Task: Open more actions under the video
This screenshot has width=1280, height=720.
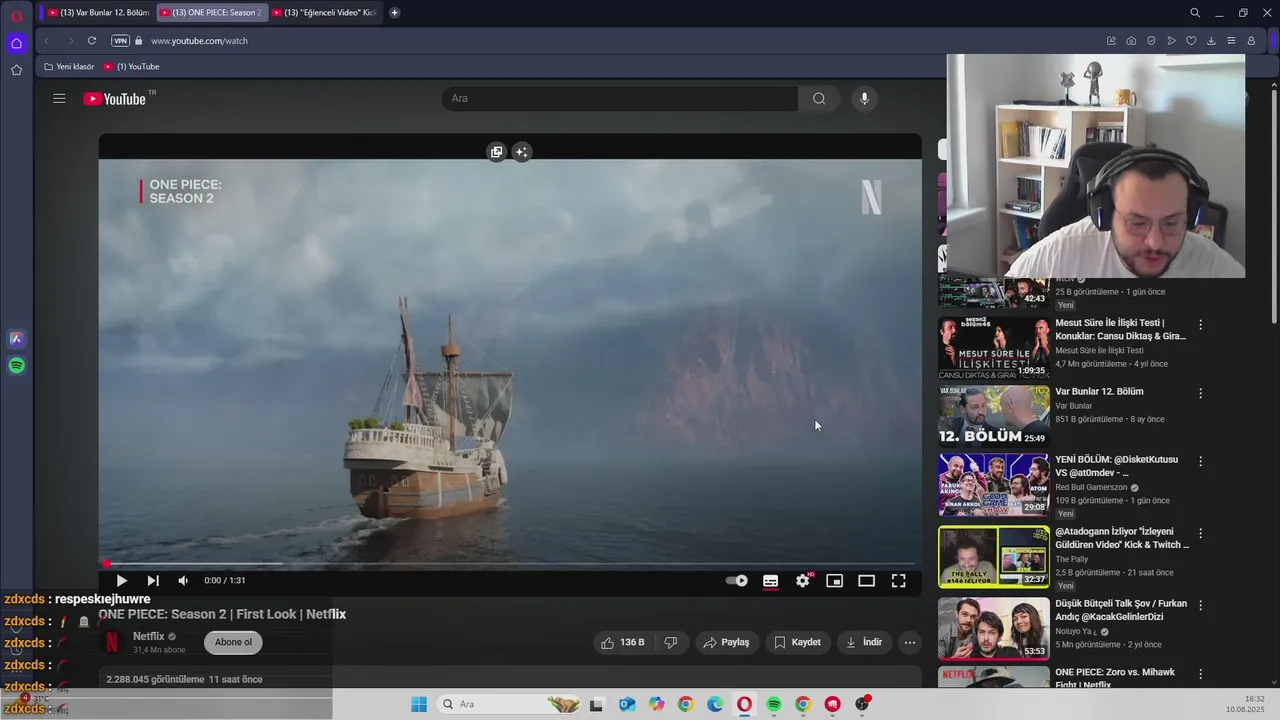Action: click(x=910, y=642)
